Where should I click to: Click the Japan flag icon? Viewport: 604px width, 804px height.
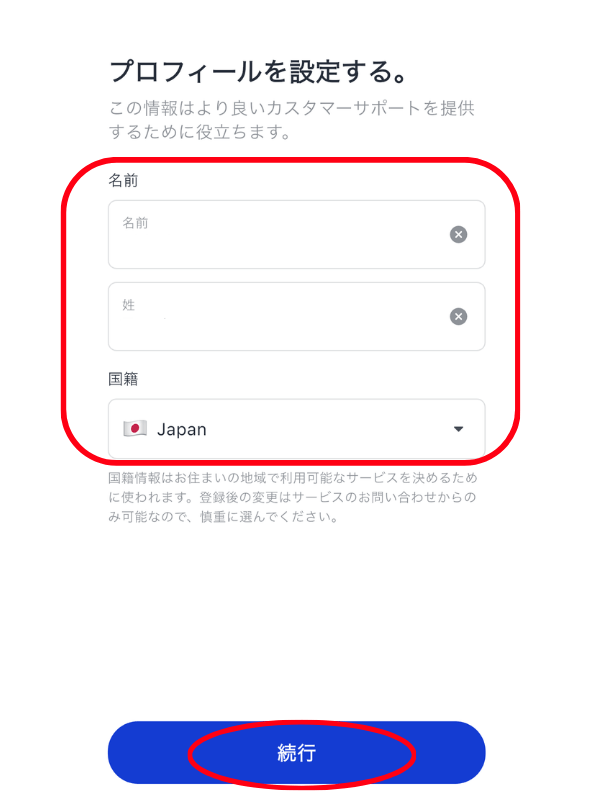coord(135,428)
